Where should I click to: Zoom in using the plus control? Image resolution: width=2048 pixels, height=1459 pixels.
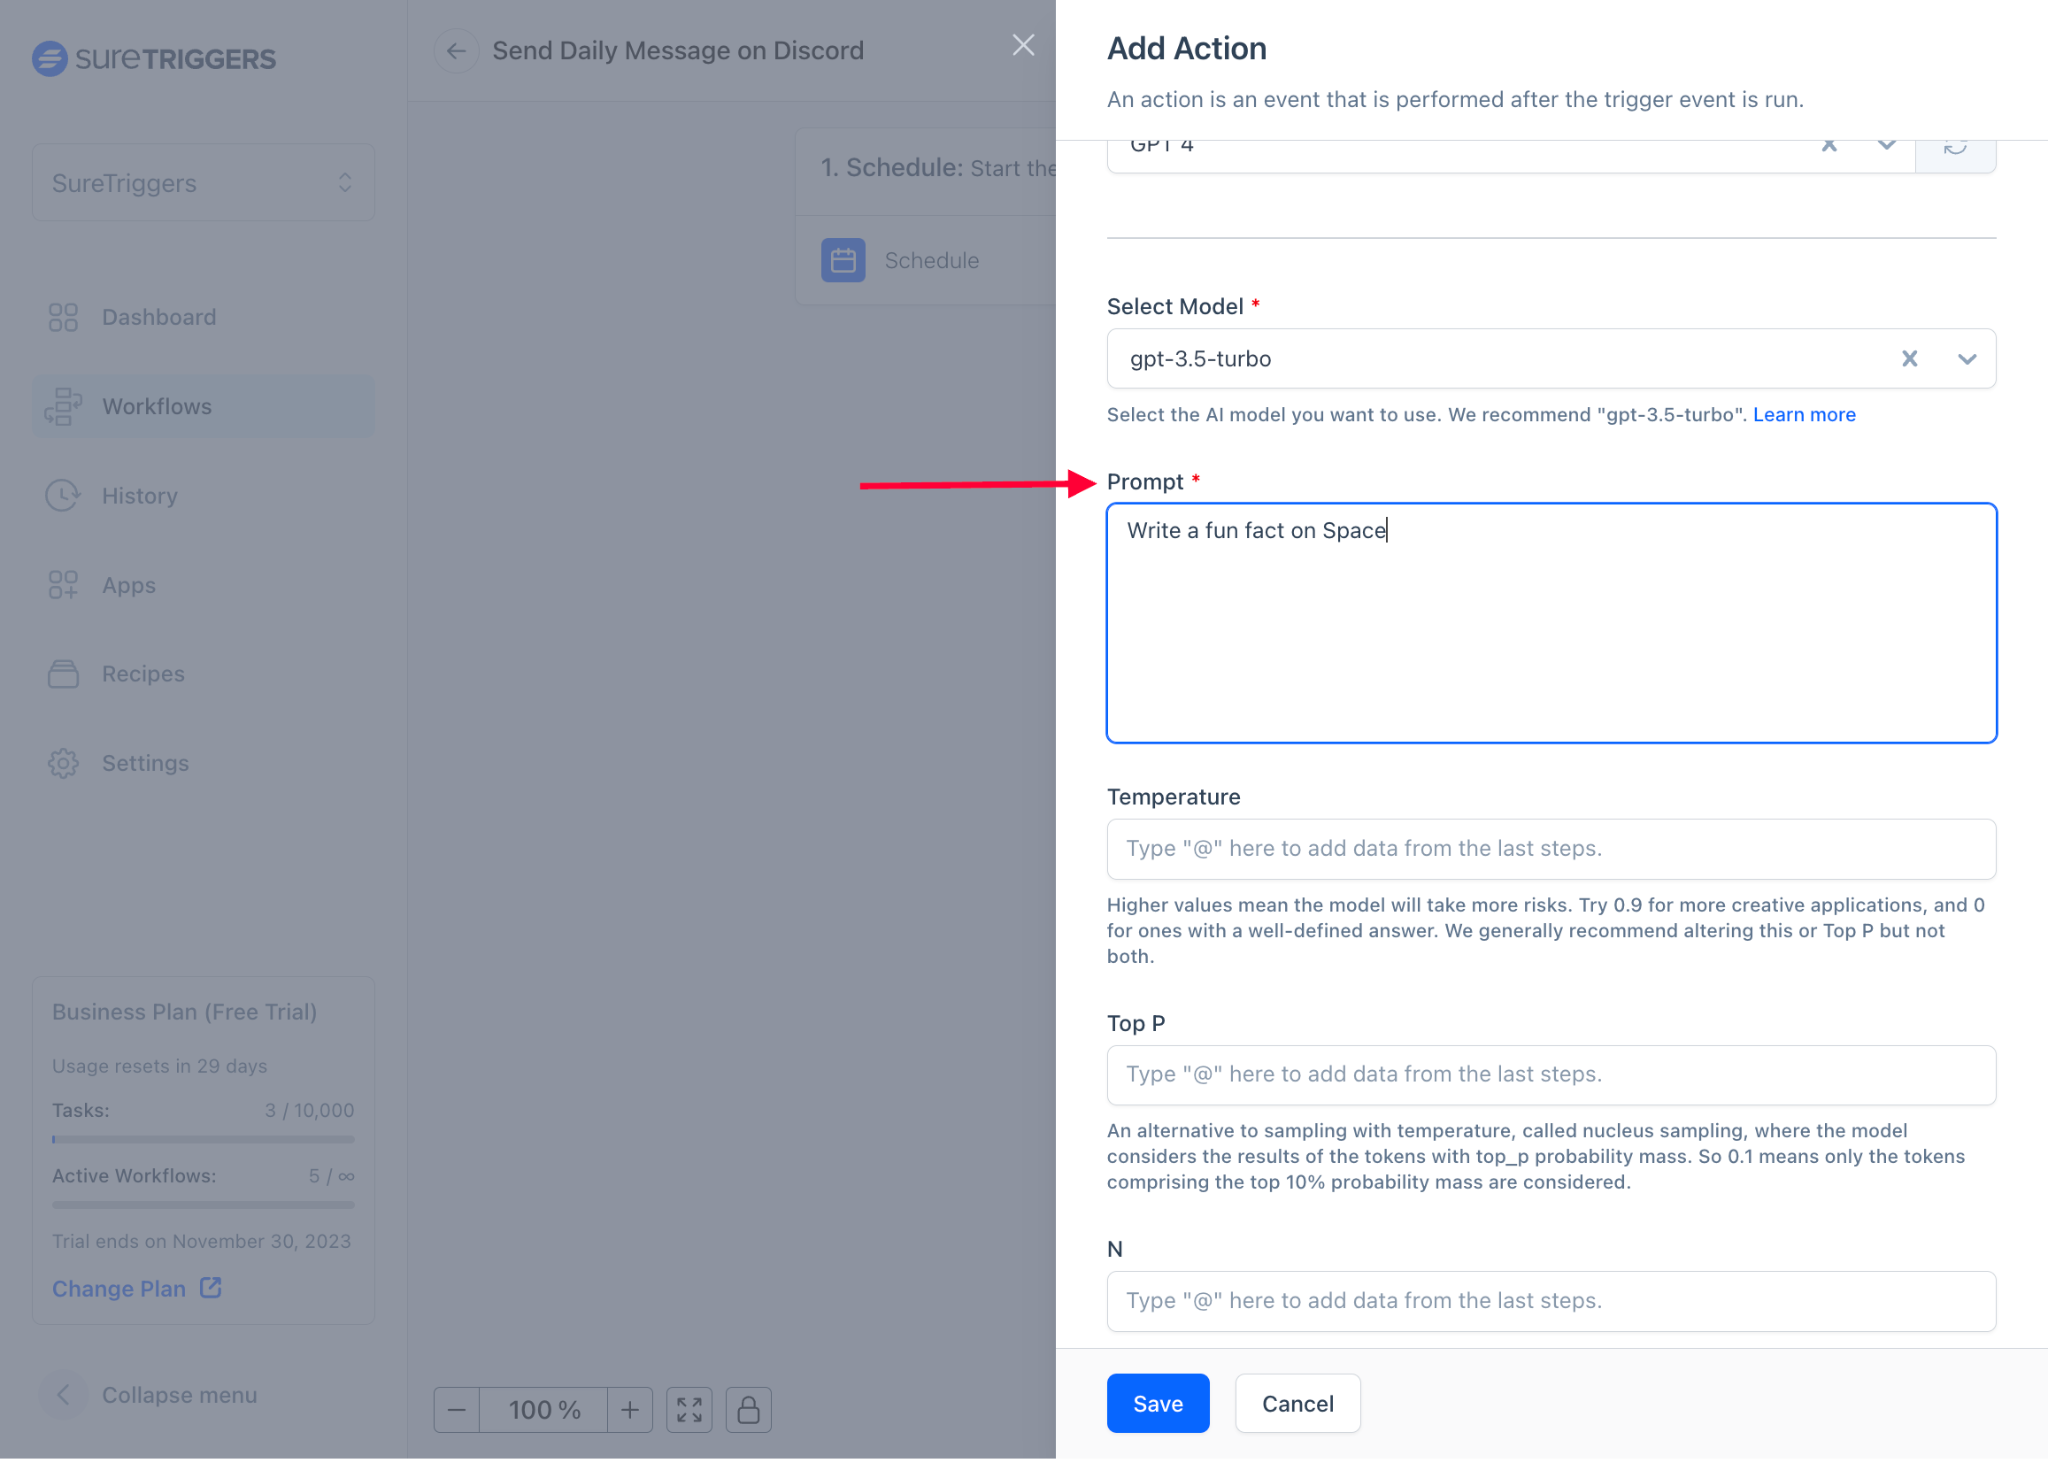[x=630, y=1409]
